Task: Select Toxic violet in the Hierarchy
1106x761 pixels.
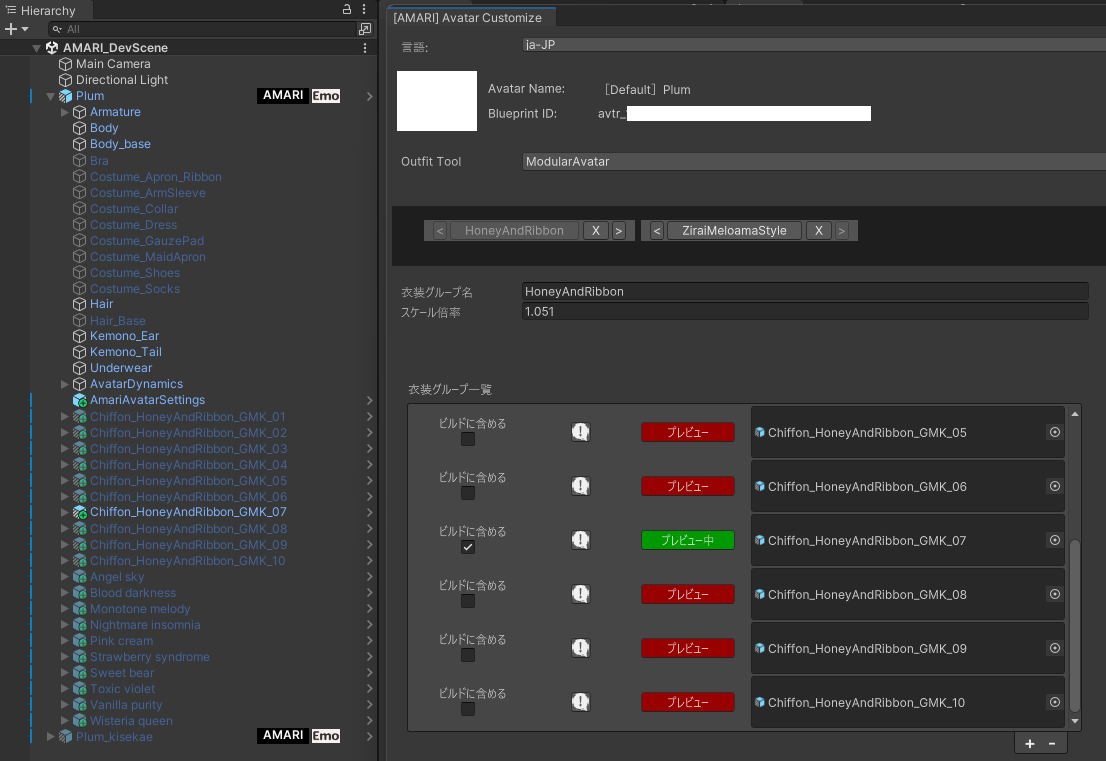Action: pyautogui.click(x=122, y=689)
